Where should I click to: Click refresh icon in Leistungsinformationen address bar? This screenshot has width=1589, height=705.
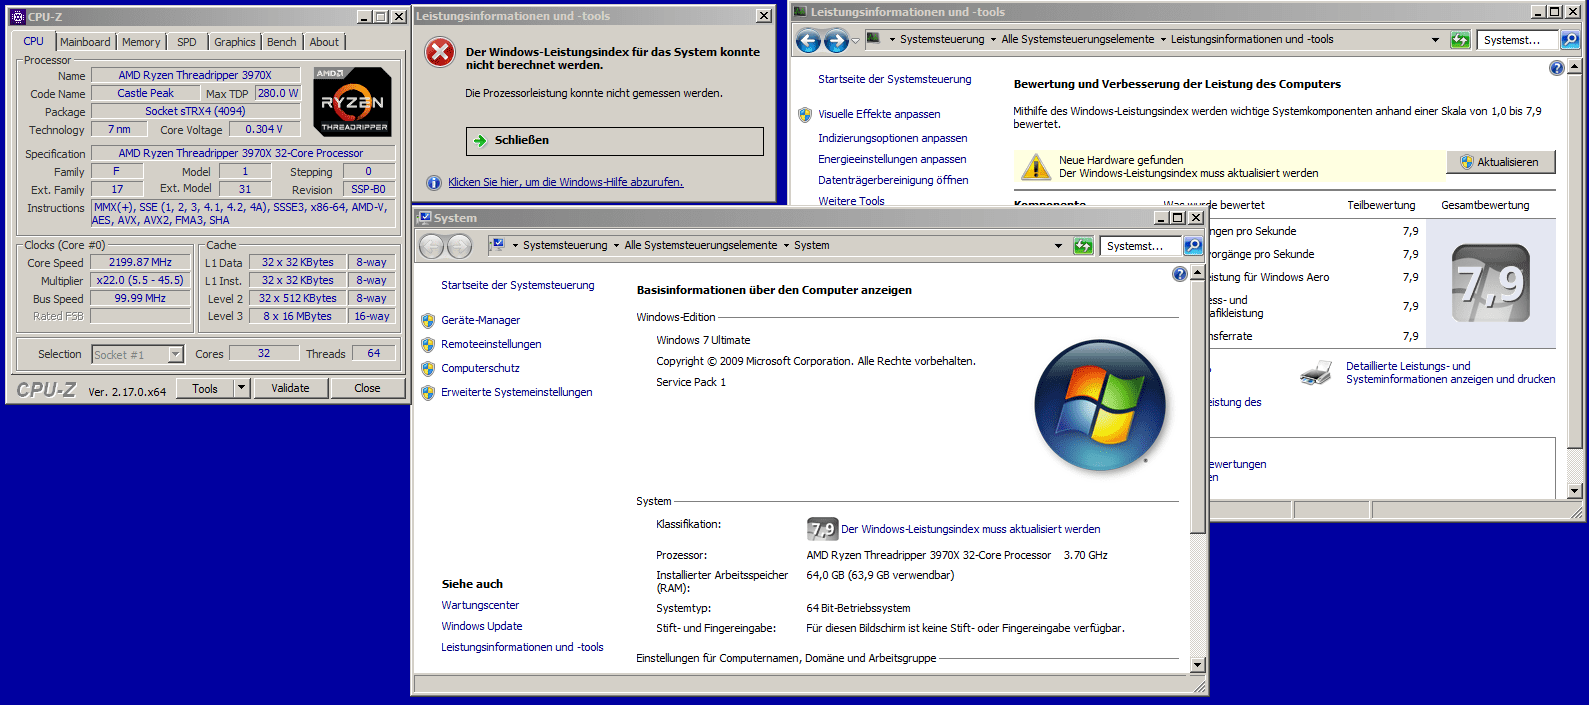[x=1460, y=40]
